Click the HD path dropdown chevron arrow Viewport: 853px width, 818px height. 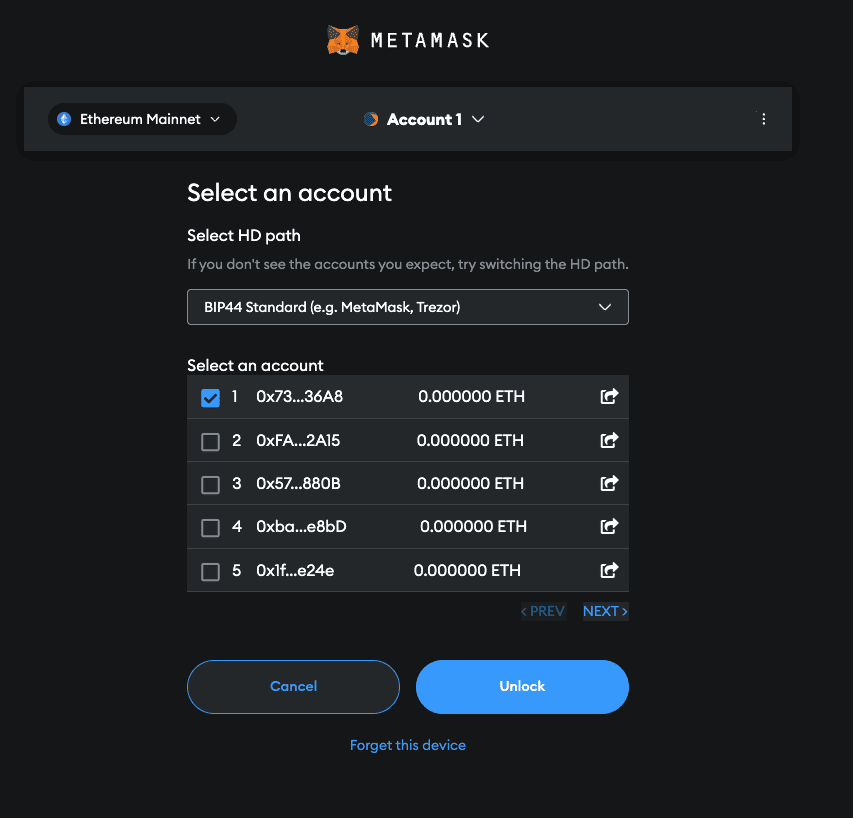(x=605, y=307)
